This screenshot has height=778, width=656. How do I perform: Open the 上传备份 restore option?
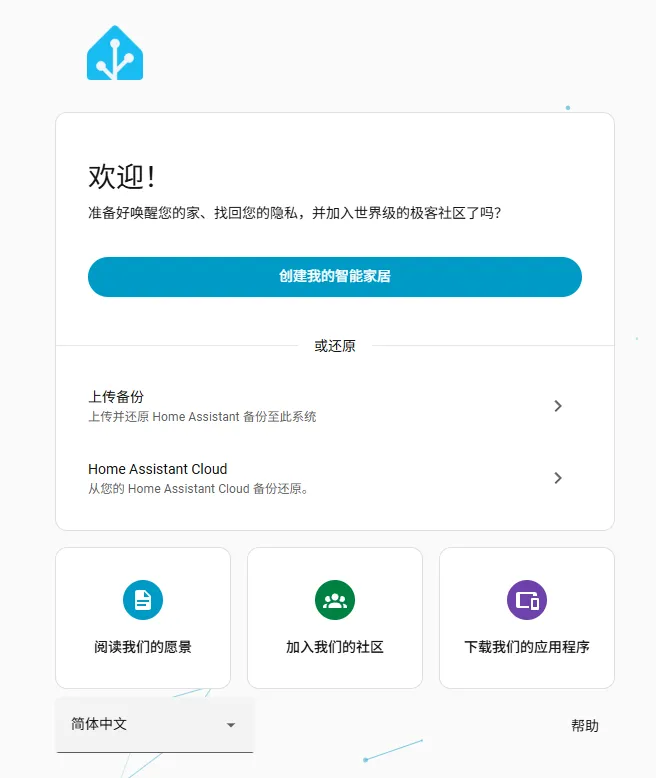(334, 406)
